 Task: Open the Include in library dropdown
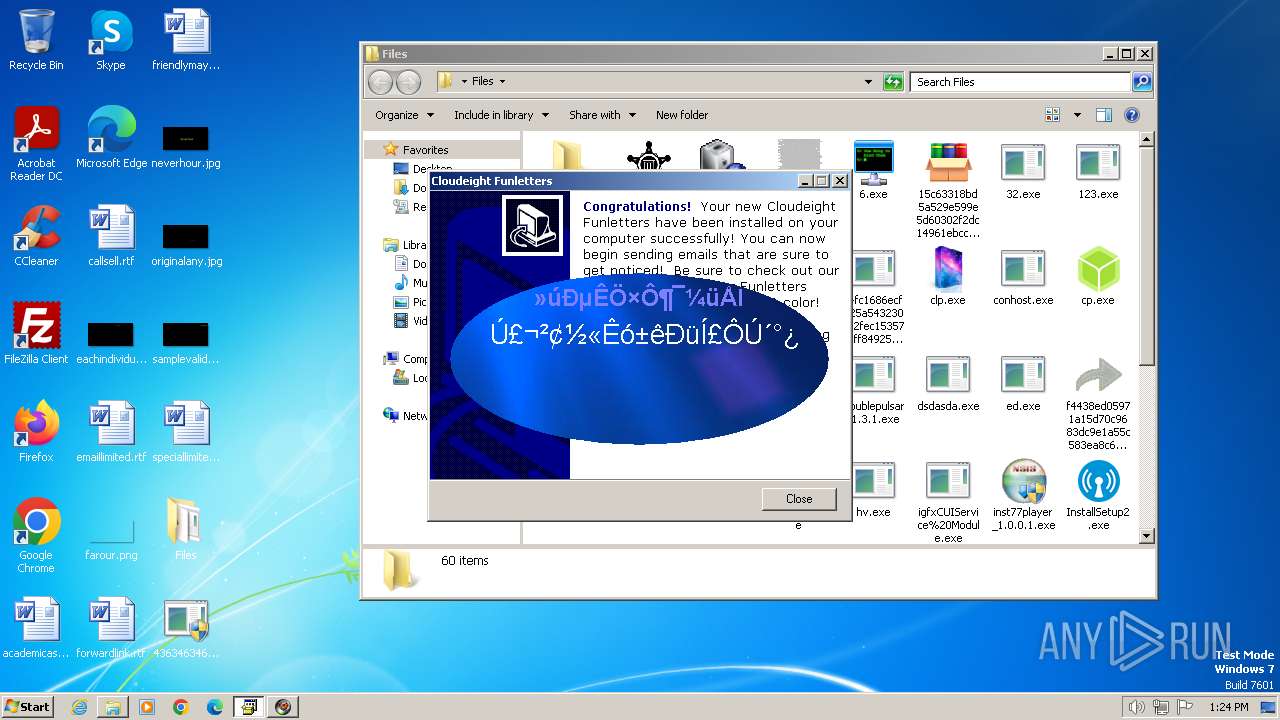501,115
